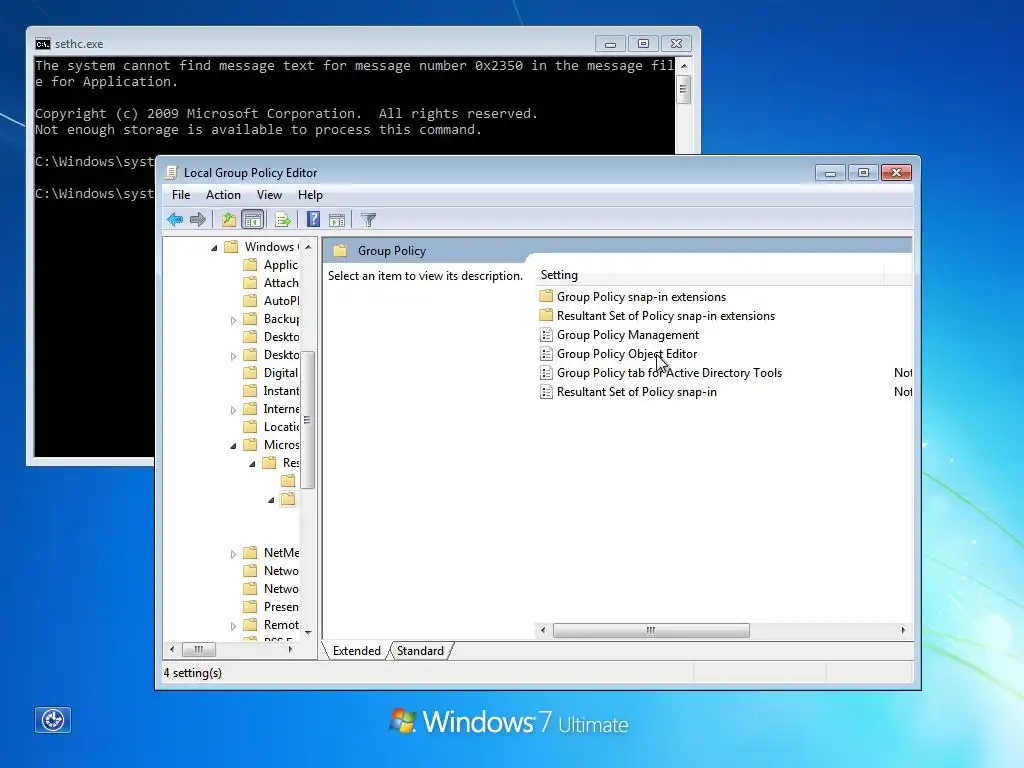Select the Instant folder in tree

[x=281, y=391]
